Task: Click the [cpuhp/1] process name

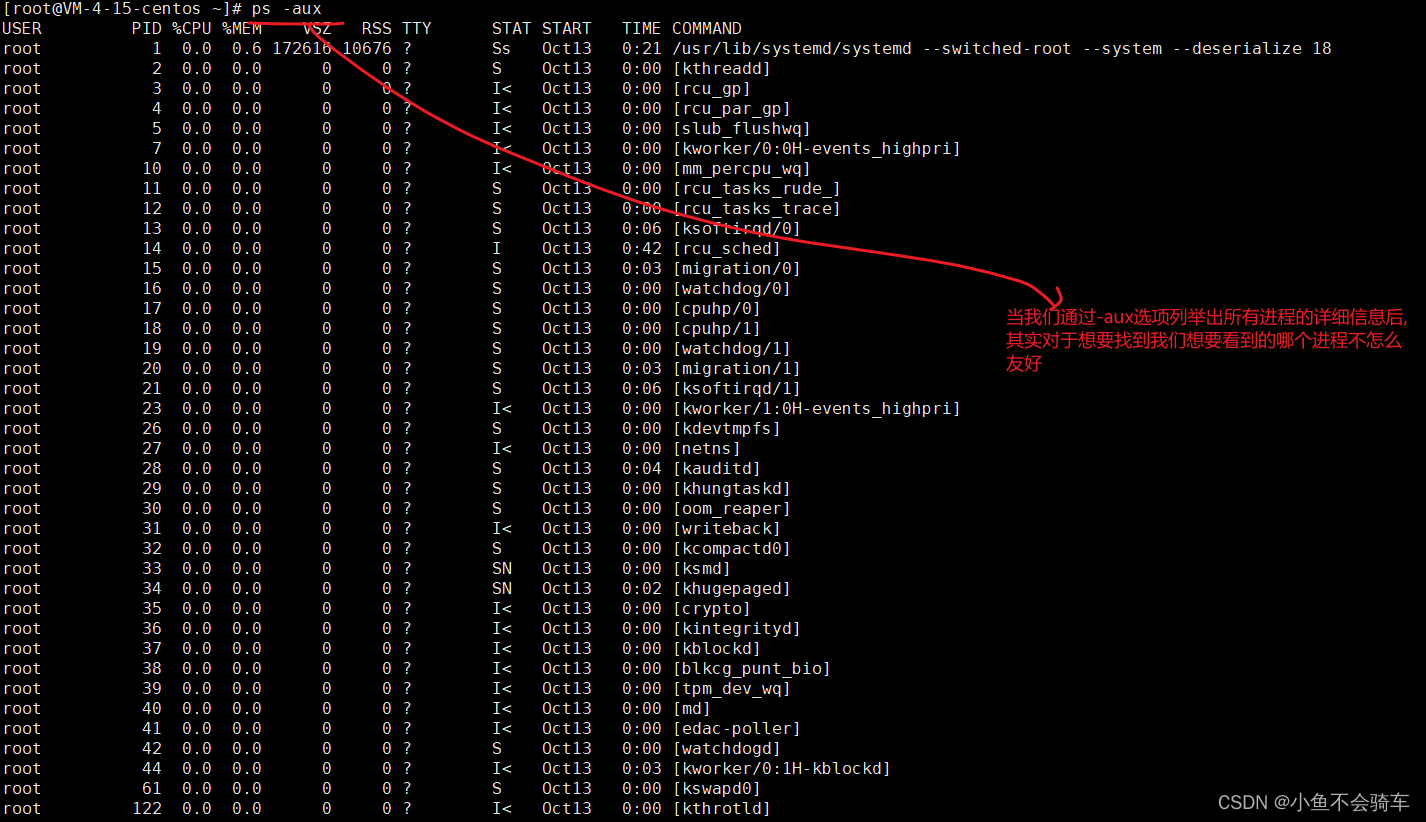Action: click(717, 329)
